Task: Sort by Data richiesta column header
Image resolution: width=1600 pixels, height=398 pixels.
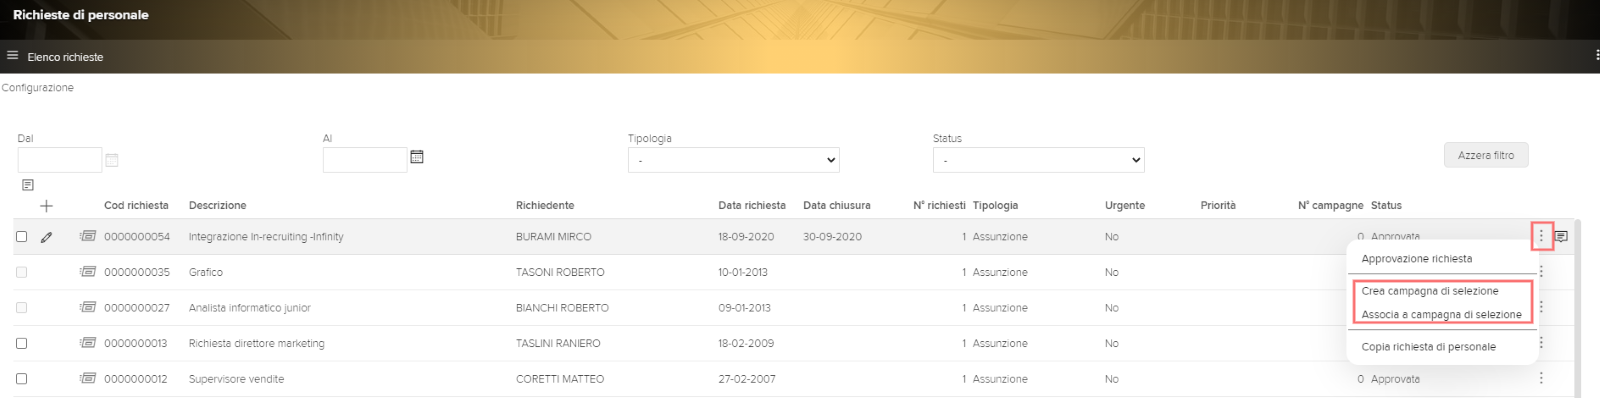Action: click(752, 206)
